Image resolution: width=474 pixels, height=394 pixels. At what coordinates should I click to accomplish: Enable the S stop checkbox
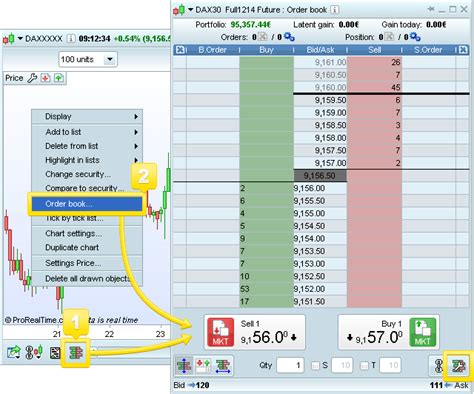(315, 366)
